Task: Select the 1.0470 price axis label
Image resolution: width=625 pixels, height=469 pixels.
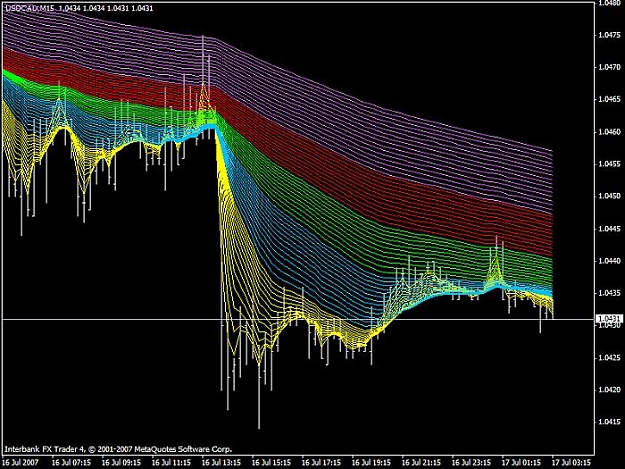Action: (x=609, y=67)
